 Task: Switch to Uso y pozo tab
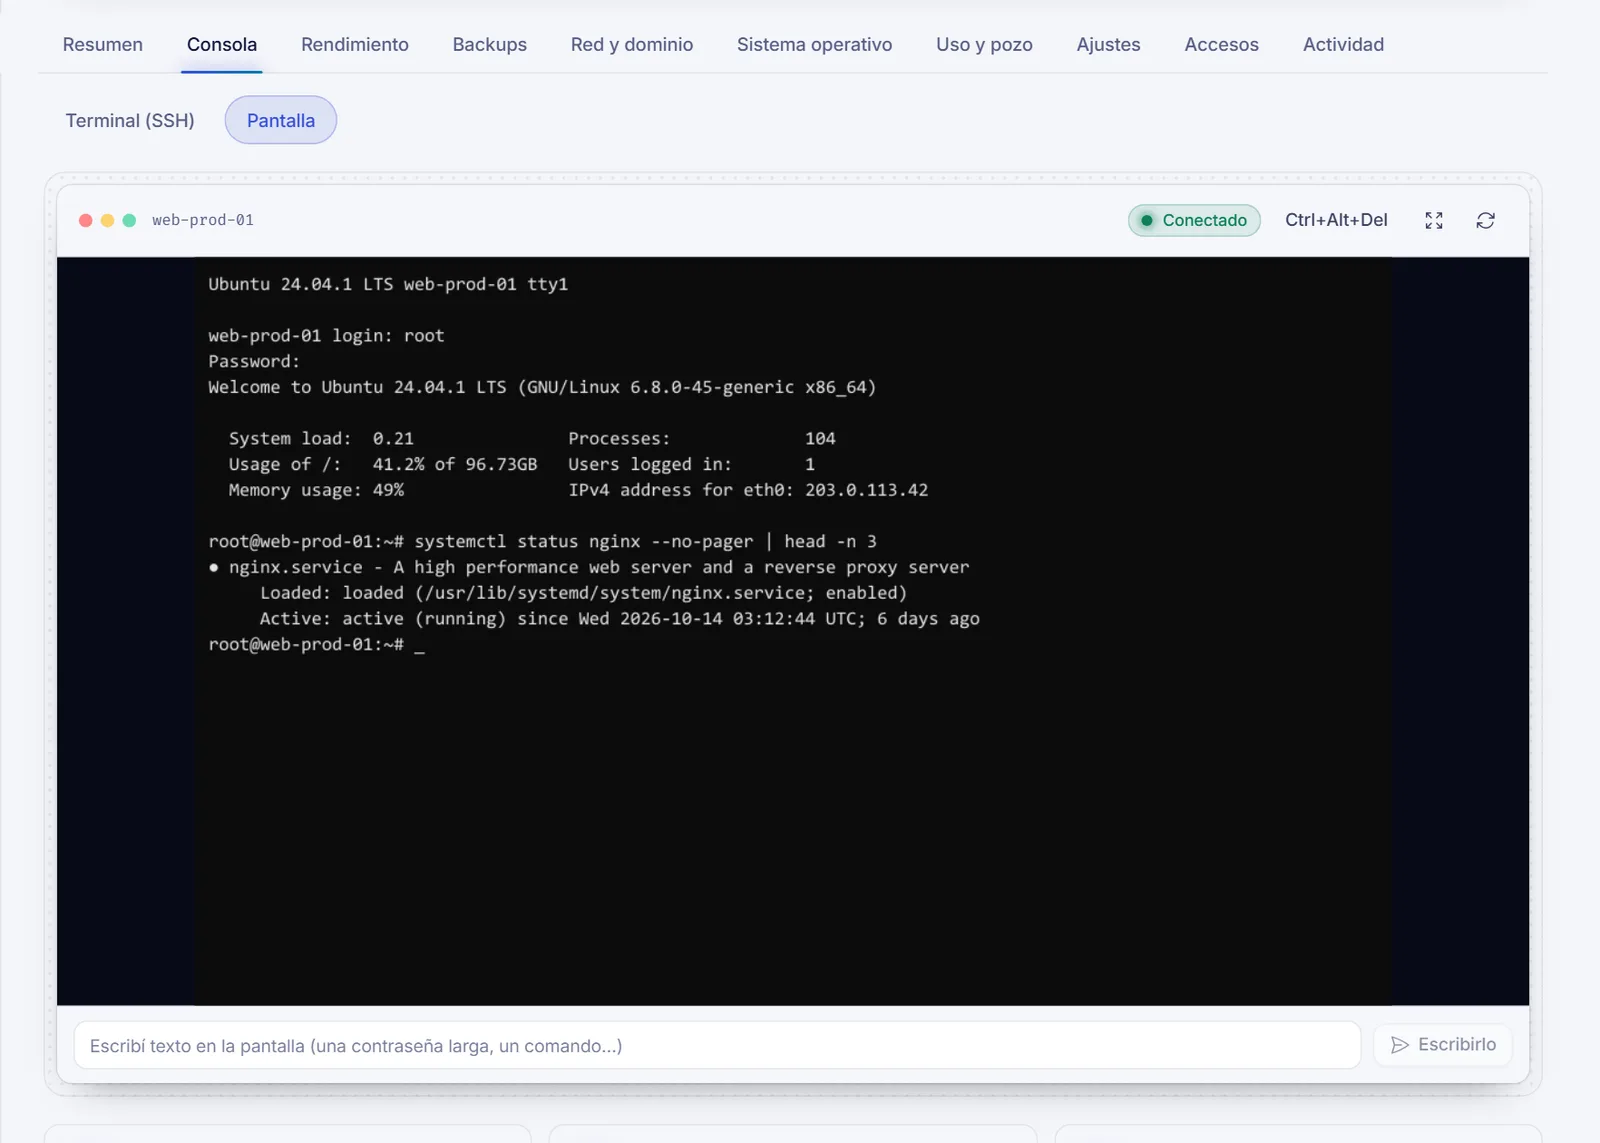pyautogui.click(x=984, y=44)
